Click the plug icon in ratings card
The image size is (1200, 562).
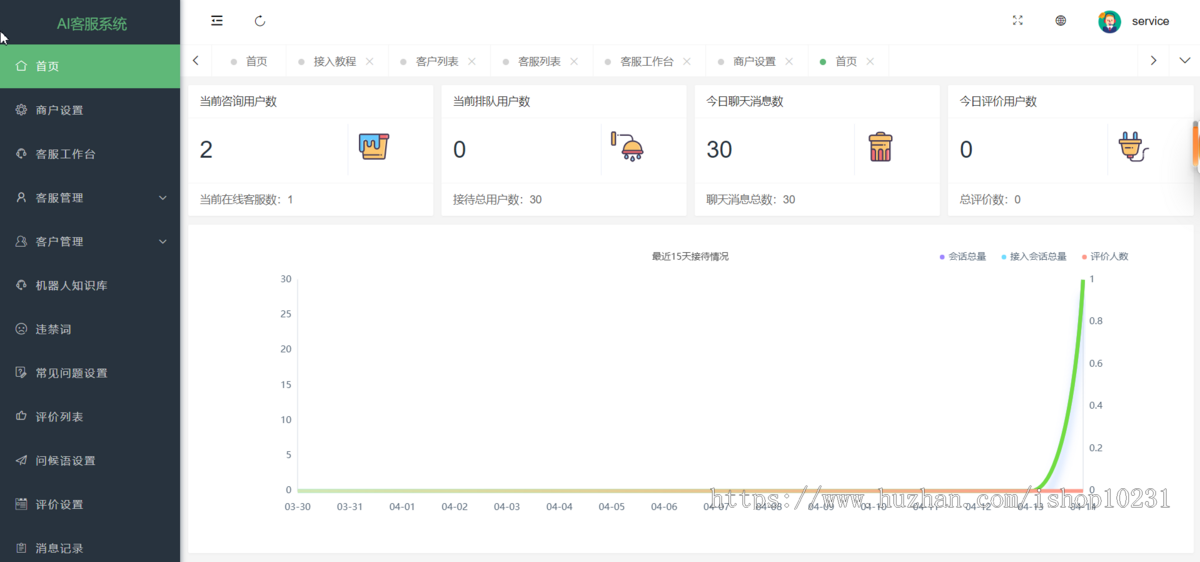click(1132, 148)
